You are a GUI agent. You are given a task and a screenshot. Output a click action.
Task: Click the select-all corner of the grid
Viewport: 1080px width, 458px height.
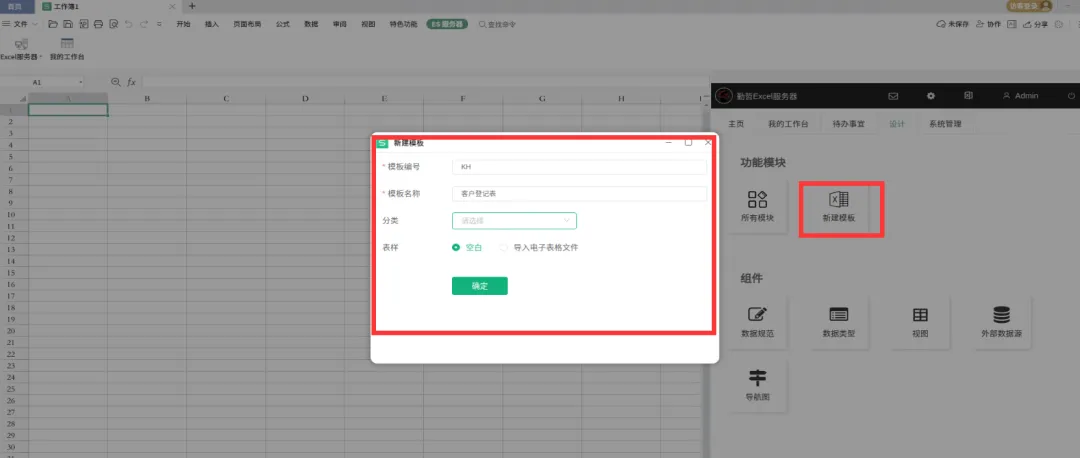[x=21, y=98]
